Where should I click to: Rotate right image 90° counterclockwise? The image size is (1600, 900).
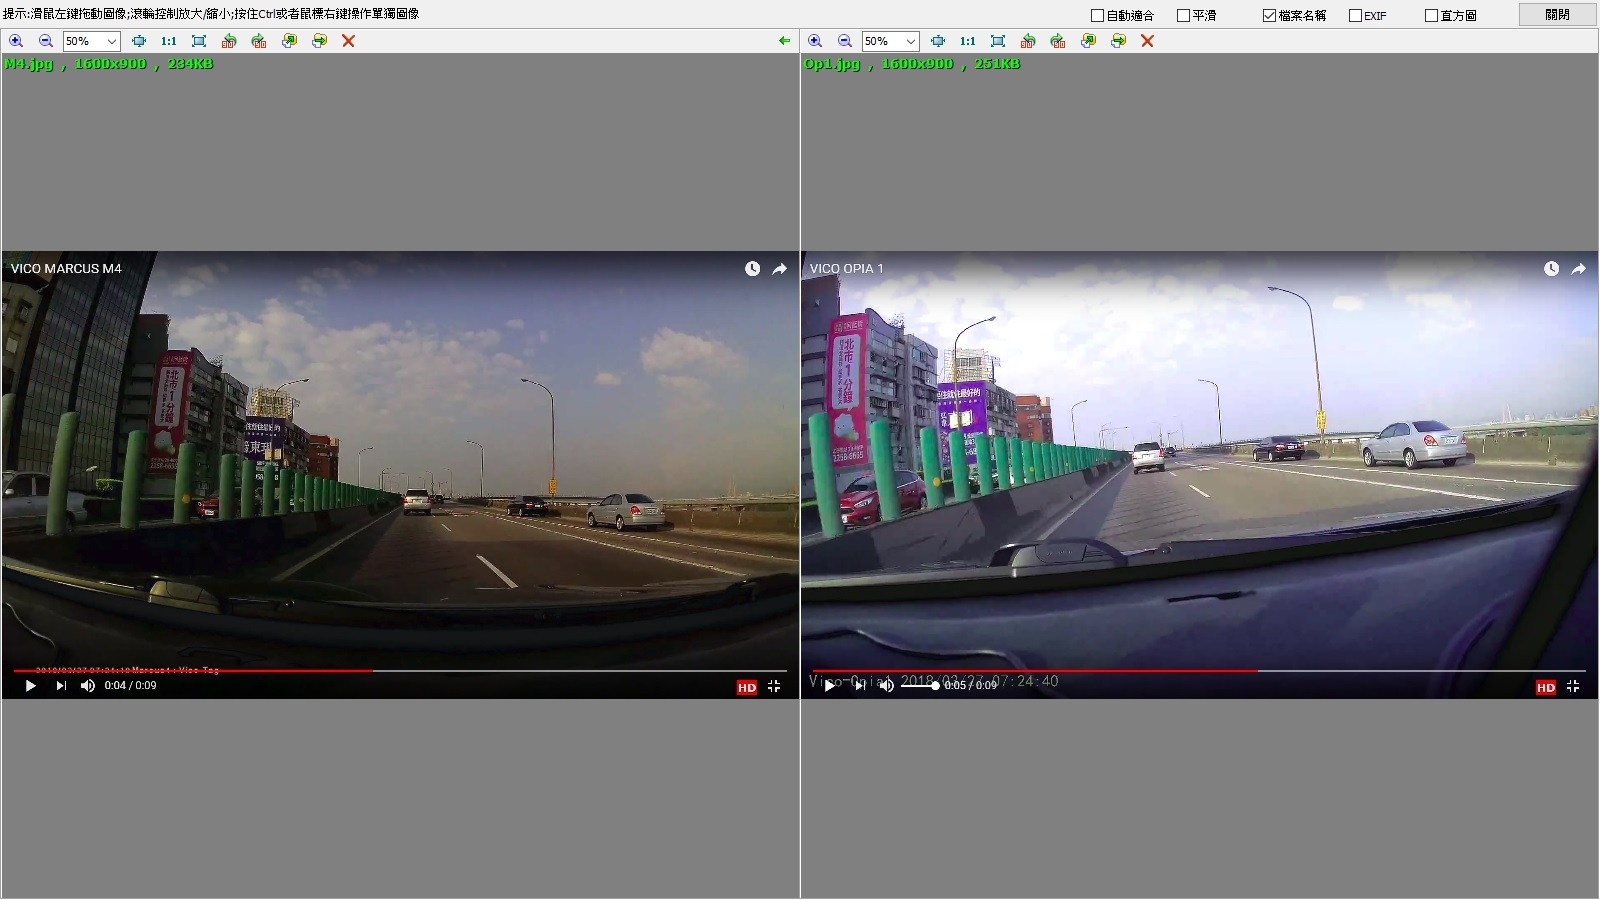click(x=1028, y=41)
